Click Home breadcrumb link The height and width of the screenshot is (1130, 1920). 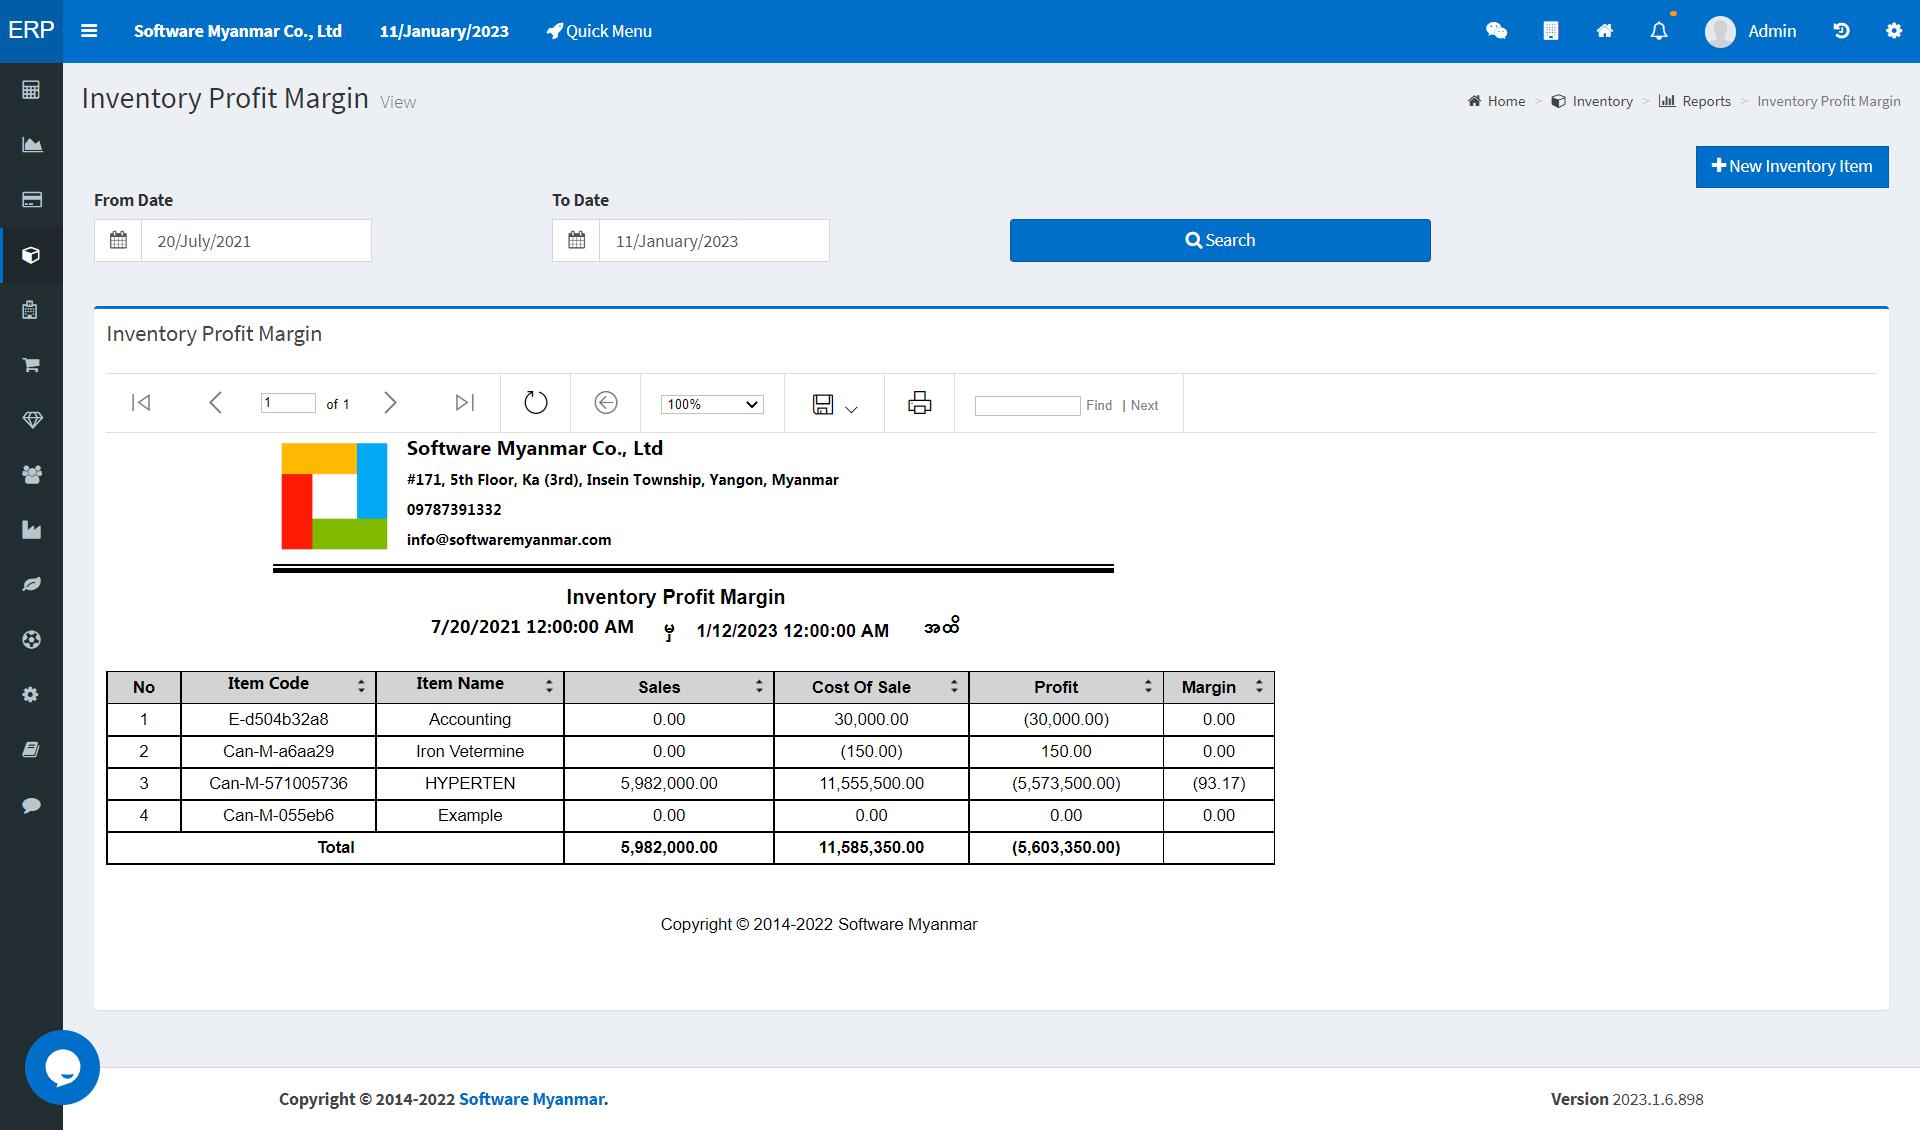1497,101
